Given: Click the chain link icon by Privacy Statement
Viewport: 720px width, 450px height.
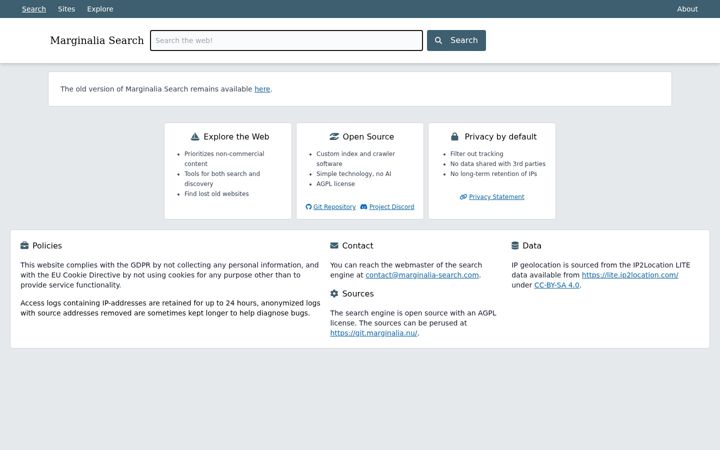Looking at the screenshot, I should point(463,197).
